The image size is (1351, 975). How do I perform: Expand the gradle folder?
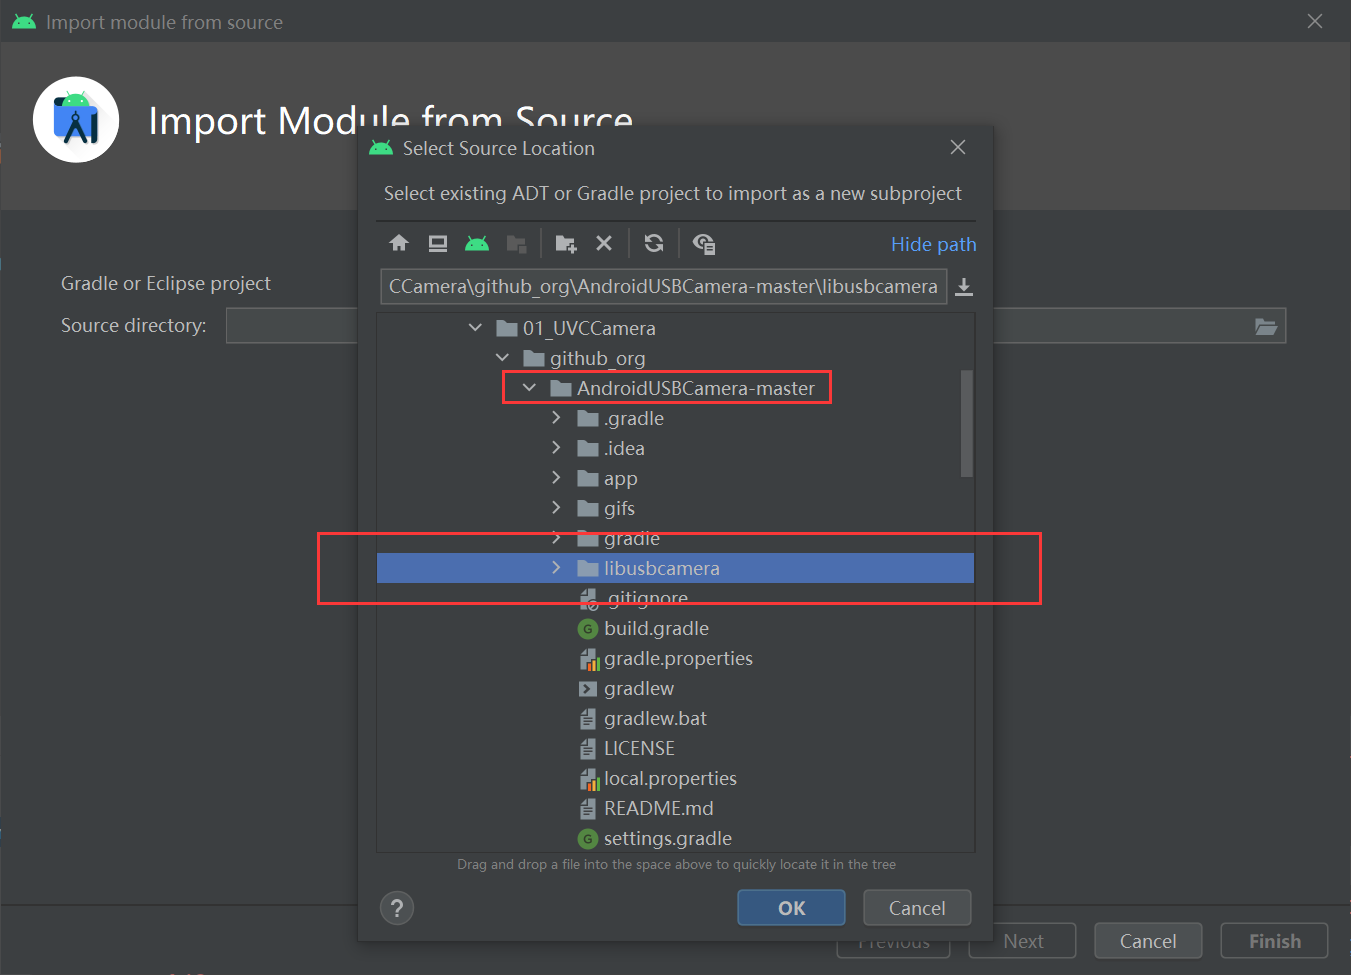click(556, 538)
